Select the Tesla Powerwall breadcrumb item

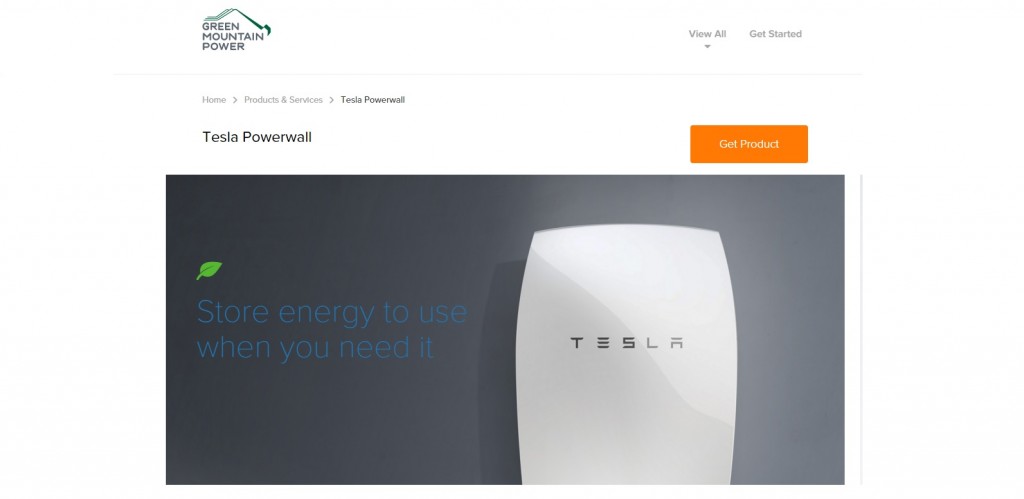tap(373, 100)
